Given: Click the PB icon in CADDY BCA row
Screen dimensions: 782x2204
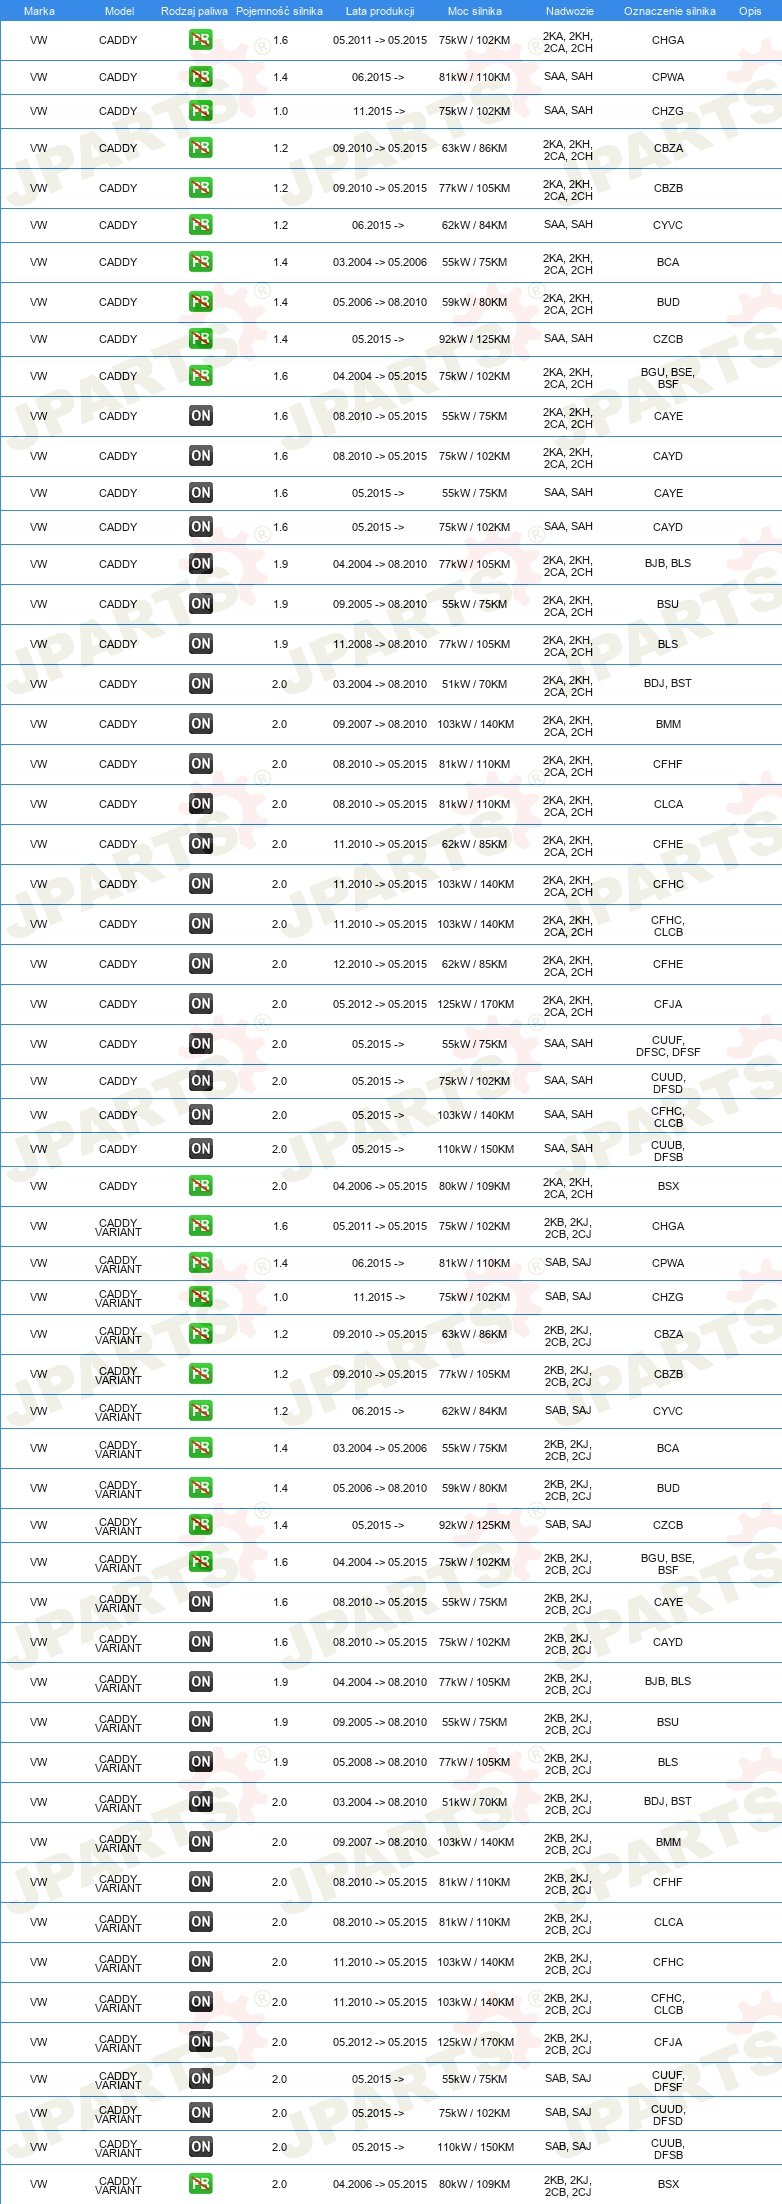Looking at the screenshot, I should pos(201,262).
